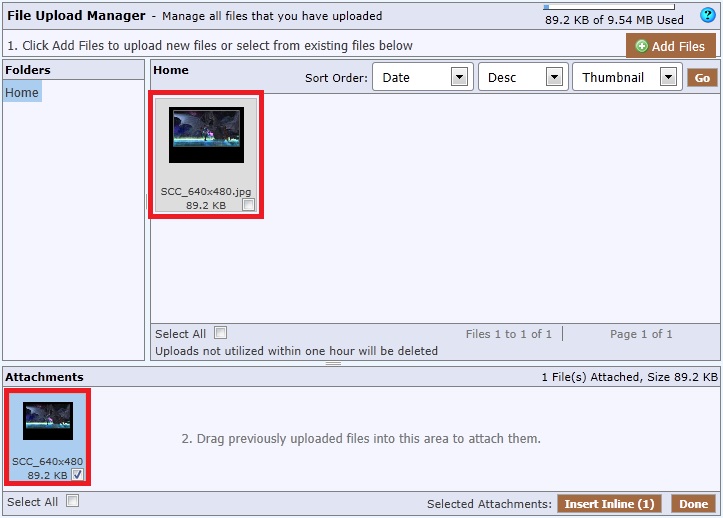The width and height of the screenshot is (723, 518).
Task: Select the SCC_640x480.jpg thumbnail in Home
Action: pos(206,135)
